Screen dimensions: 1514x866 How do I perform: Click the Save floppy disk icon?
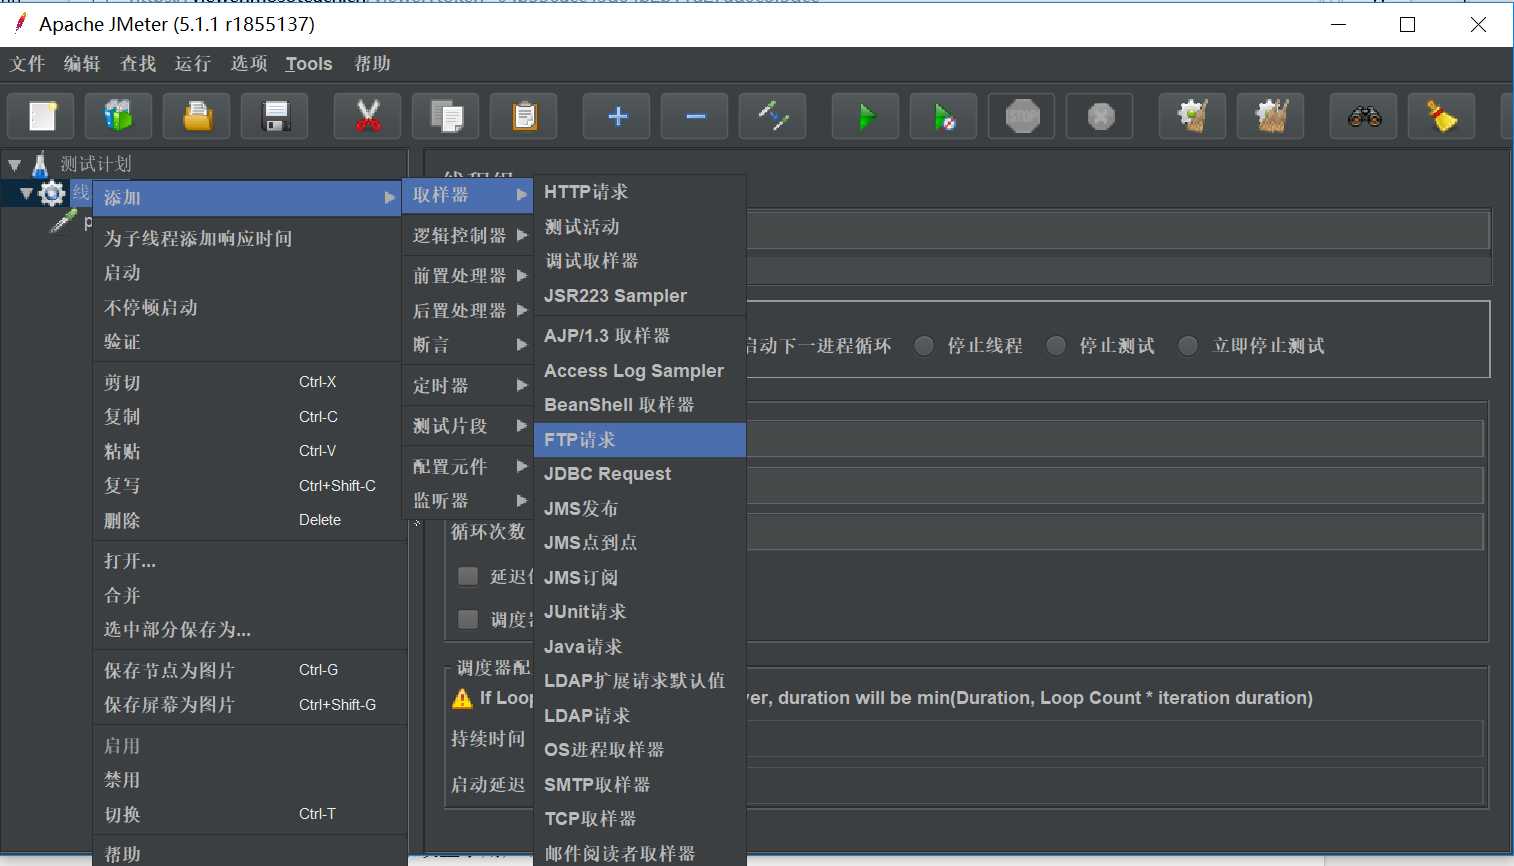276,117
